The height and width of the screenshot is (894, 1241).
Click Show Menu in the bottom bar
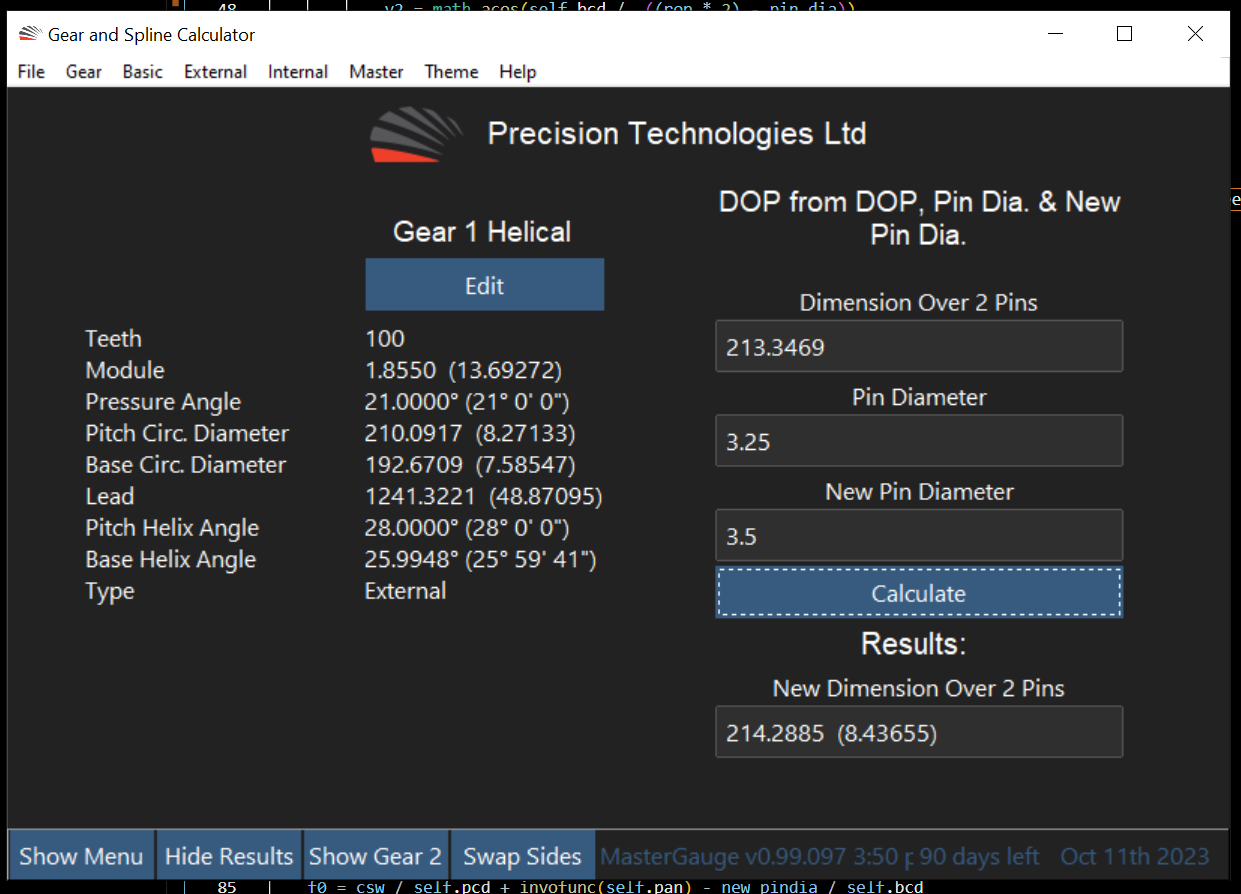(x=80, y=856)
